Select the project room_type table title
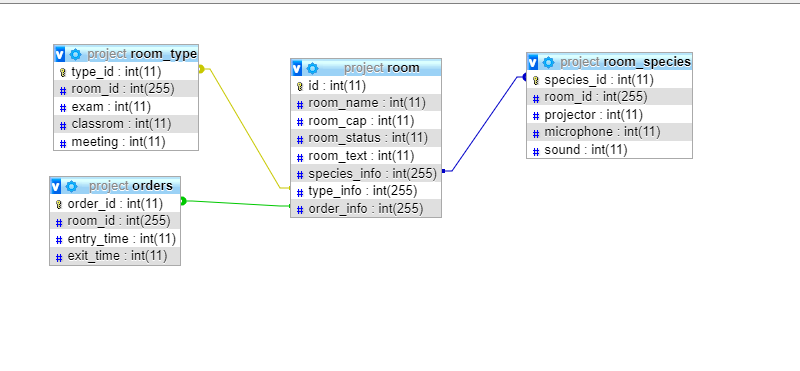 tap(142, 54)
